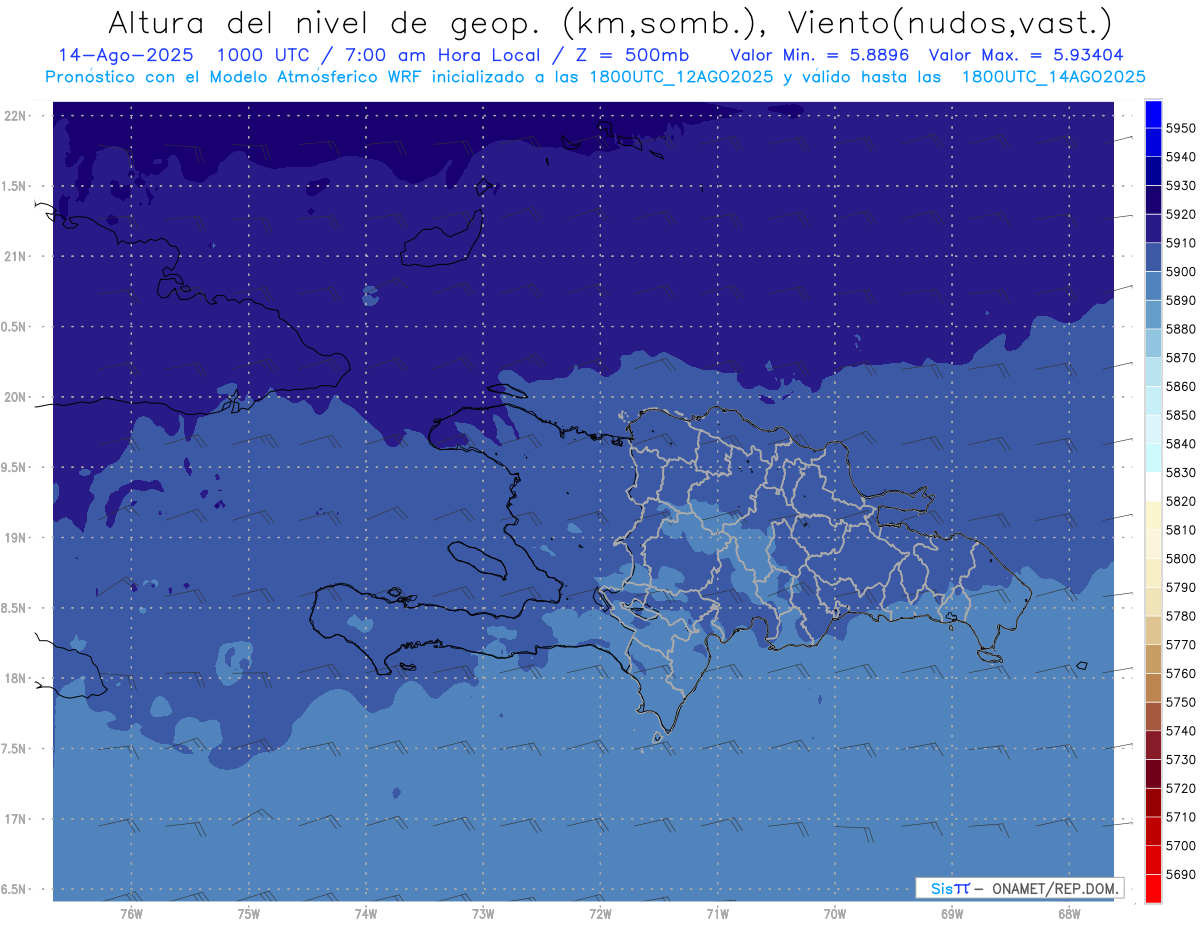The width and height of the screenshot is (1200, 927).
Task: Click the '20N' latitude label
Action: [x=15, y=397]
